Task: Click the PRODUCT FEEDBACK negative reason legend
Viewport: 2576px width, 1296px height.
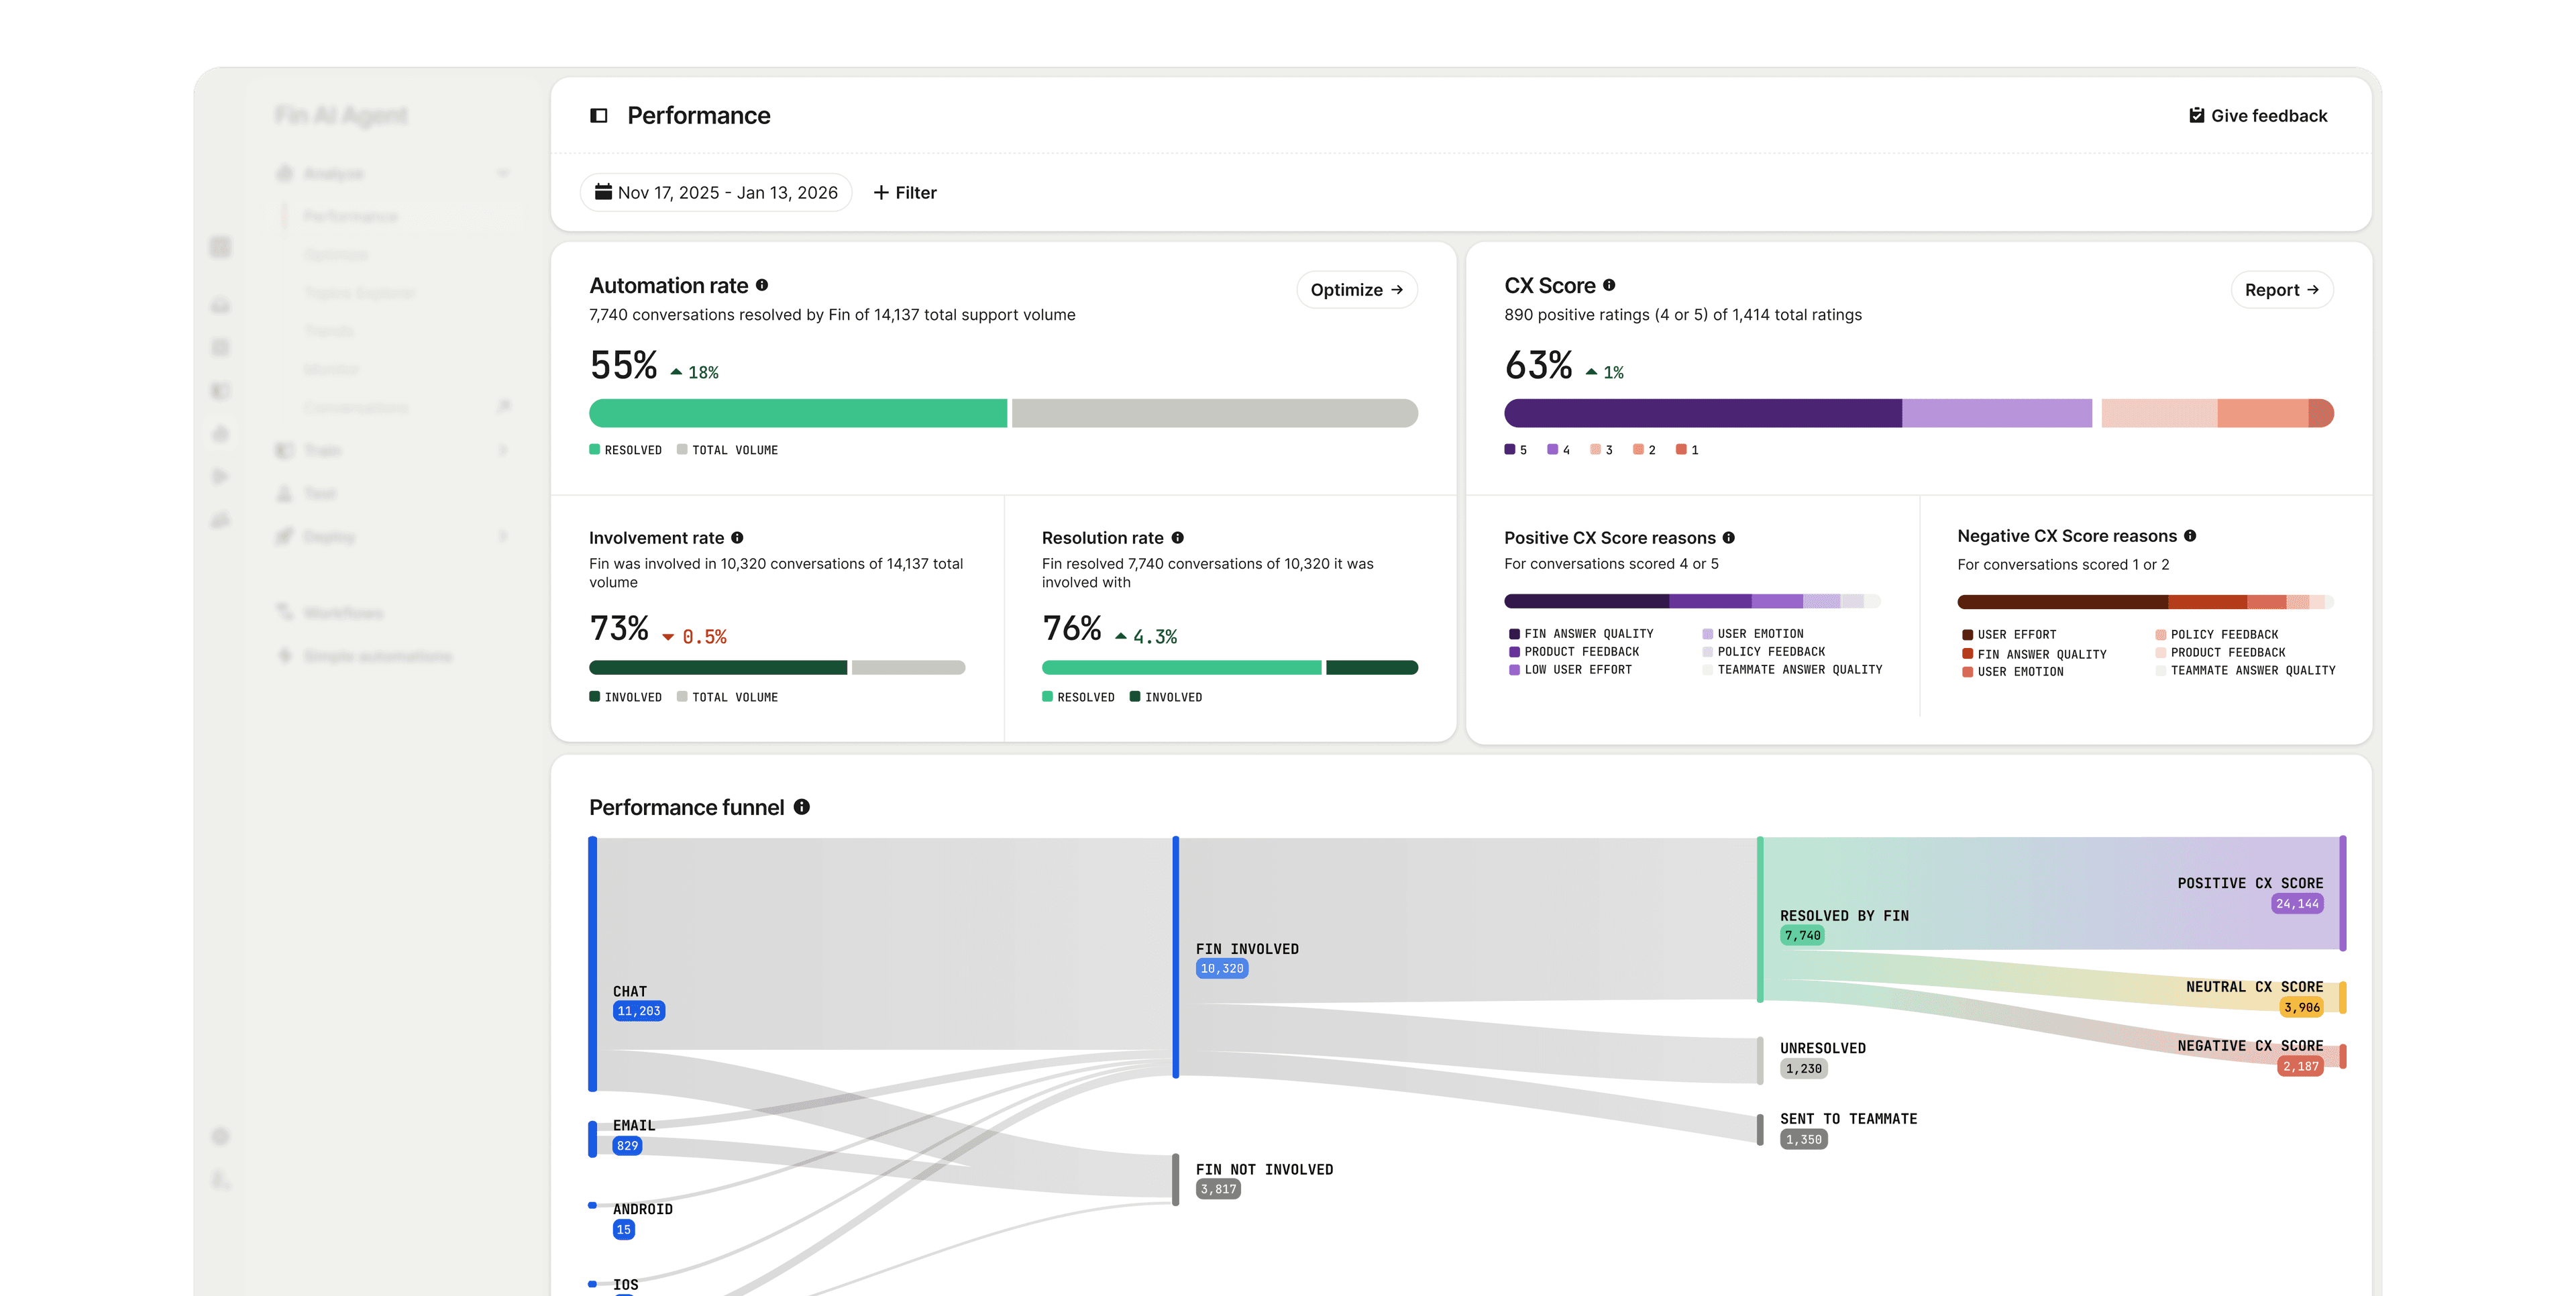Action: (2220, 653)
